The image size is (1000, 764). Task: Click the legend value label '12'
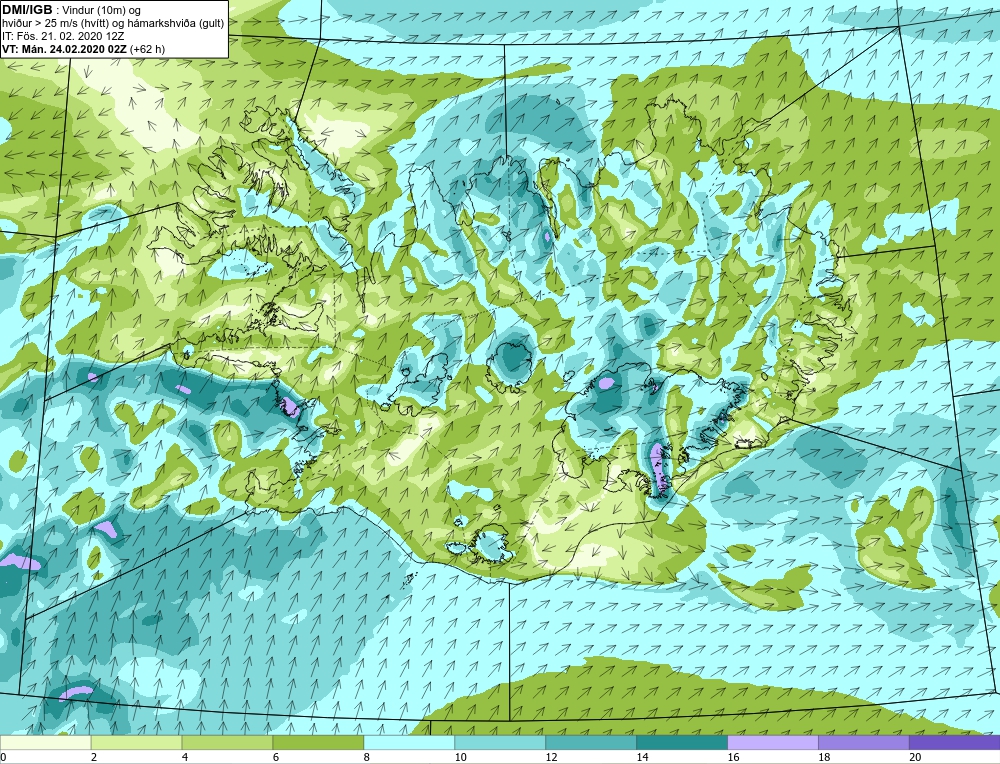click(x=552, y=757)
